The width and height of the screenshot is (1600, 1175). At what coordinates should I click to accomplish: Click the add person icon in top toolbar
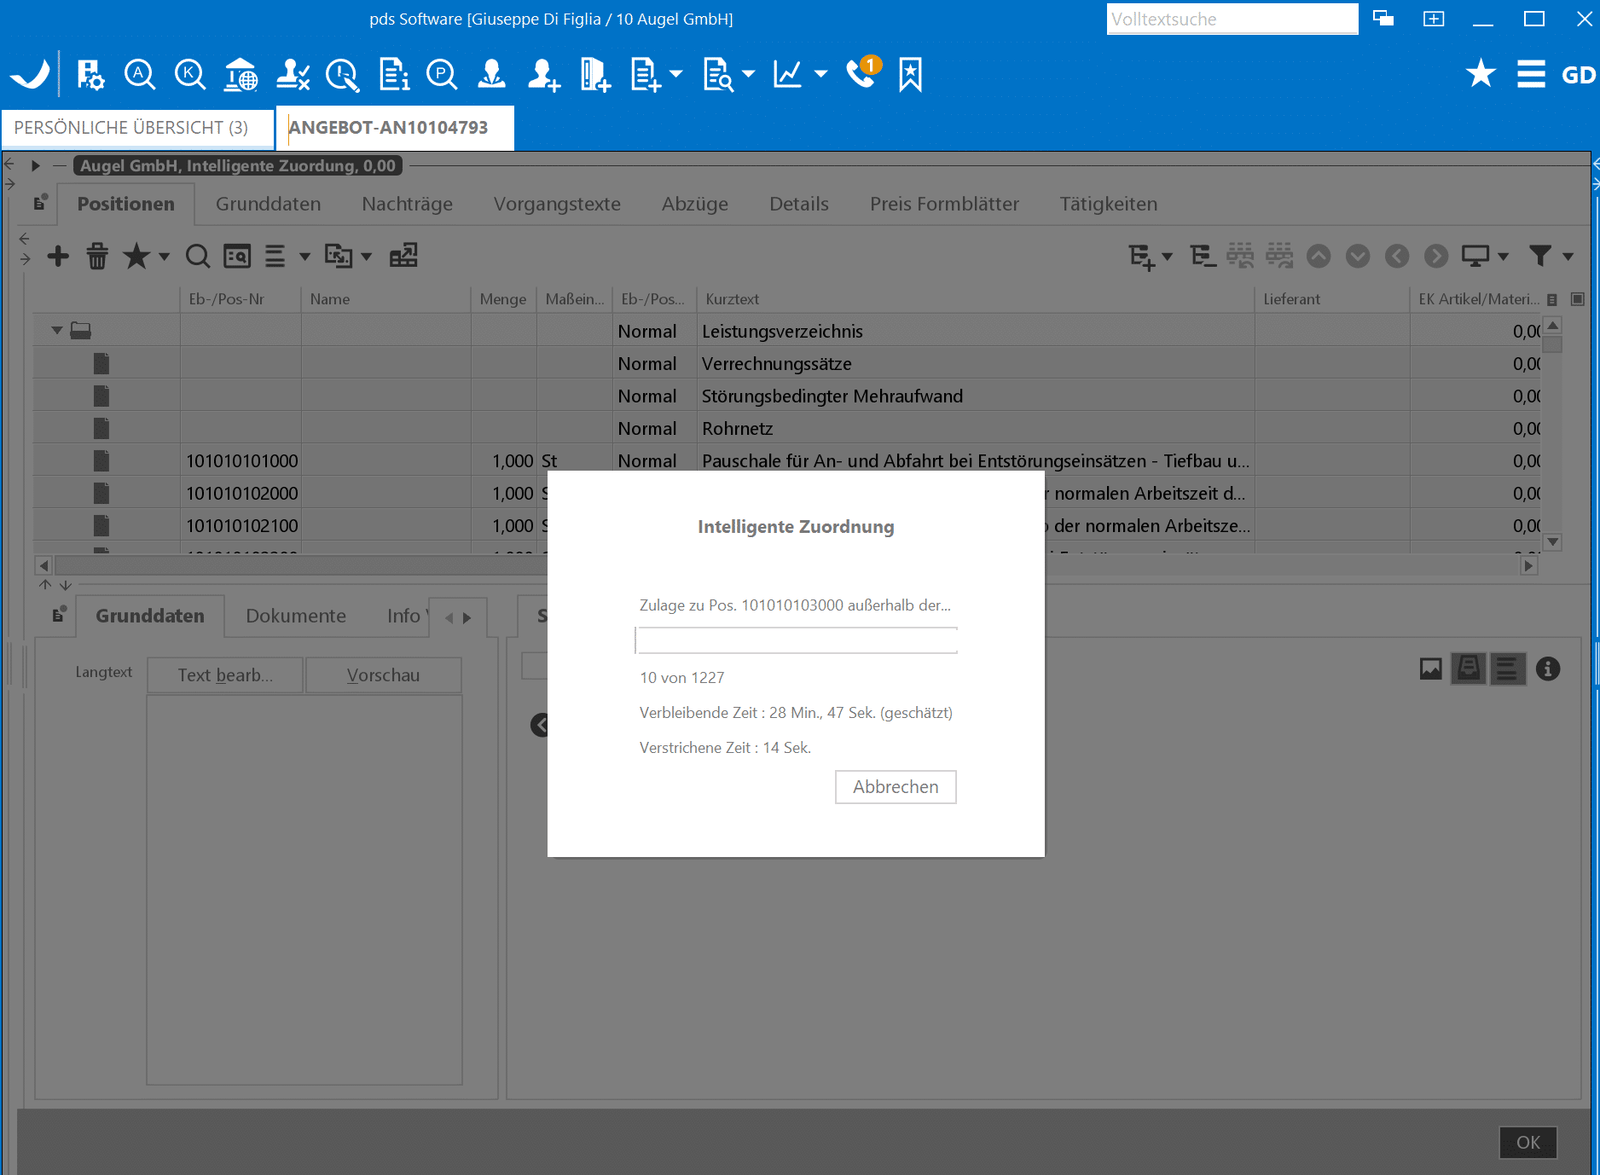[x=544, y=74]
